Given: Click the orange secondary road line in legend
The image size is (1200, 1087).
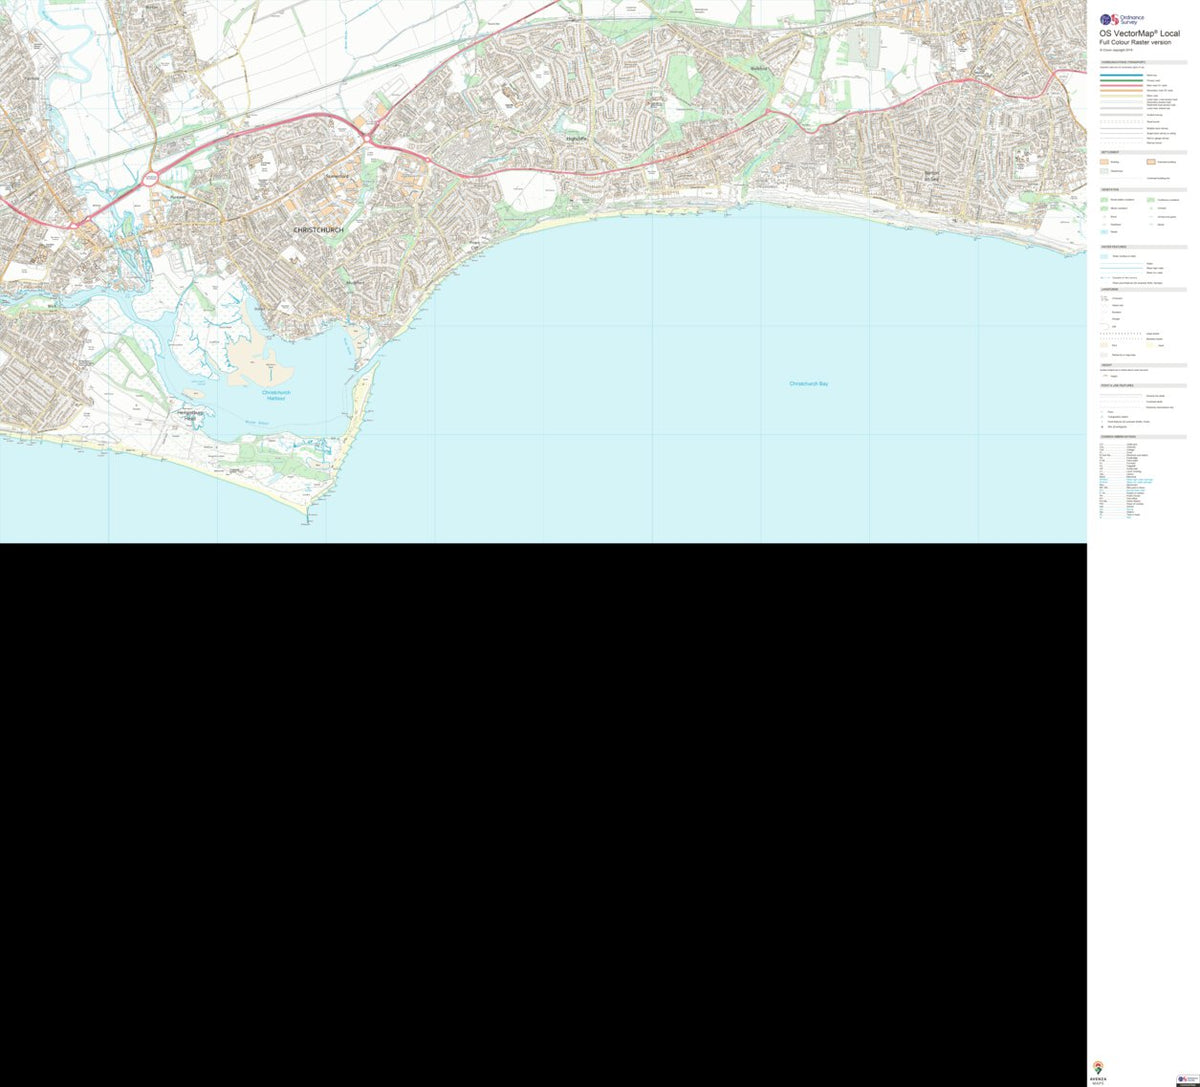Looking at the screenshot, I should [1121, 90].
